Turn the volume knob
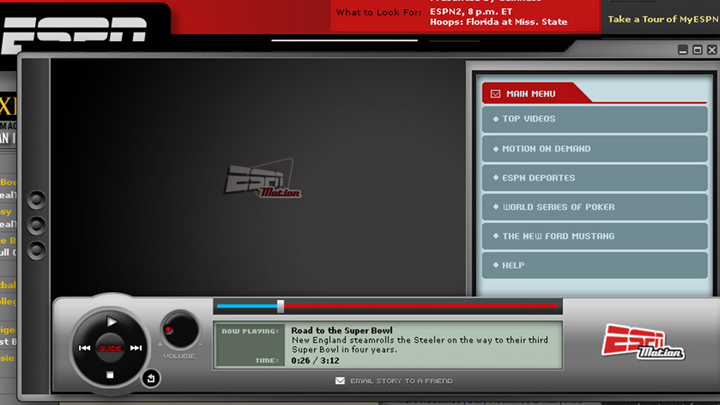The height and width of the screenshot is (405, 720). click(180, 330)
